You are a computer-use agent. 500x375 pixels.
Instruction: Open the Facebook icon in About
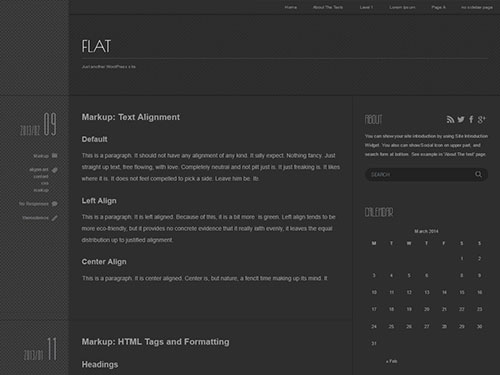coord(471,119)
